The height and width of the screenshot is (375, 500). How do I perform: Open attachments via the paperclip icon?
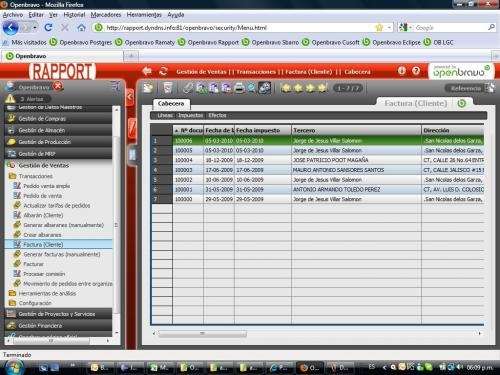188,88
